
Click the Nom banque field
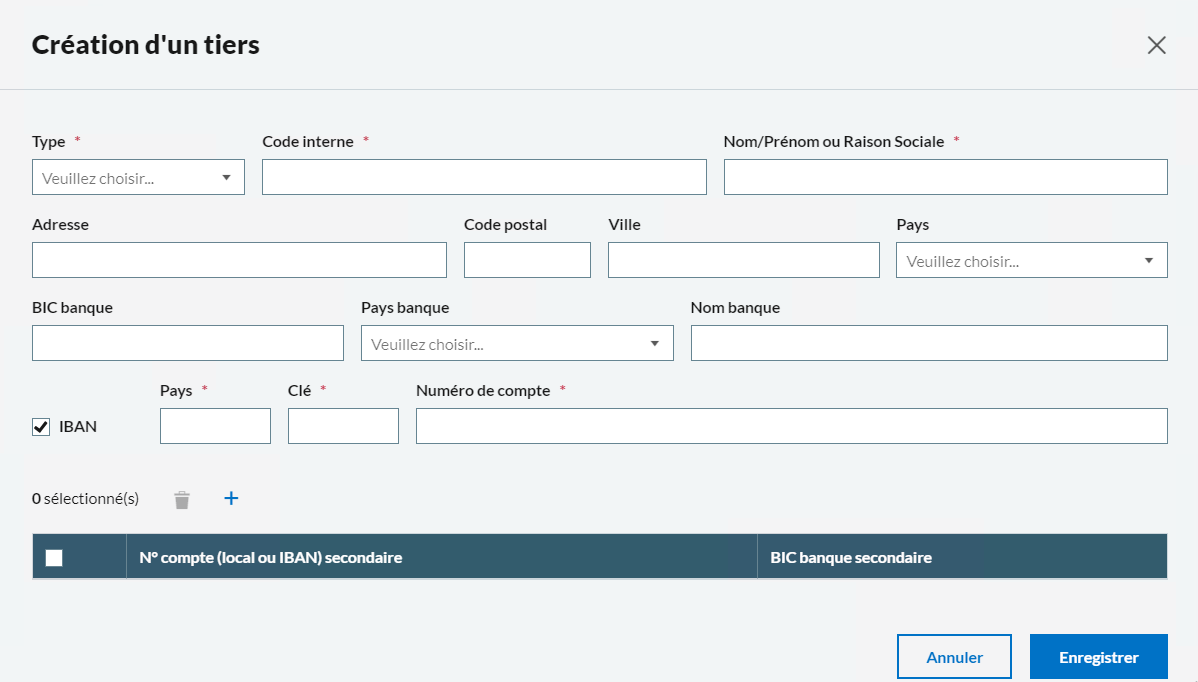(928, 344)
